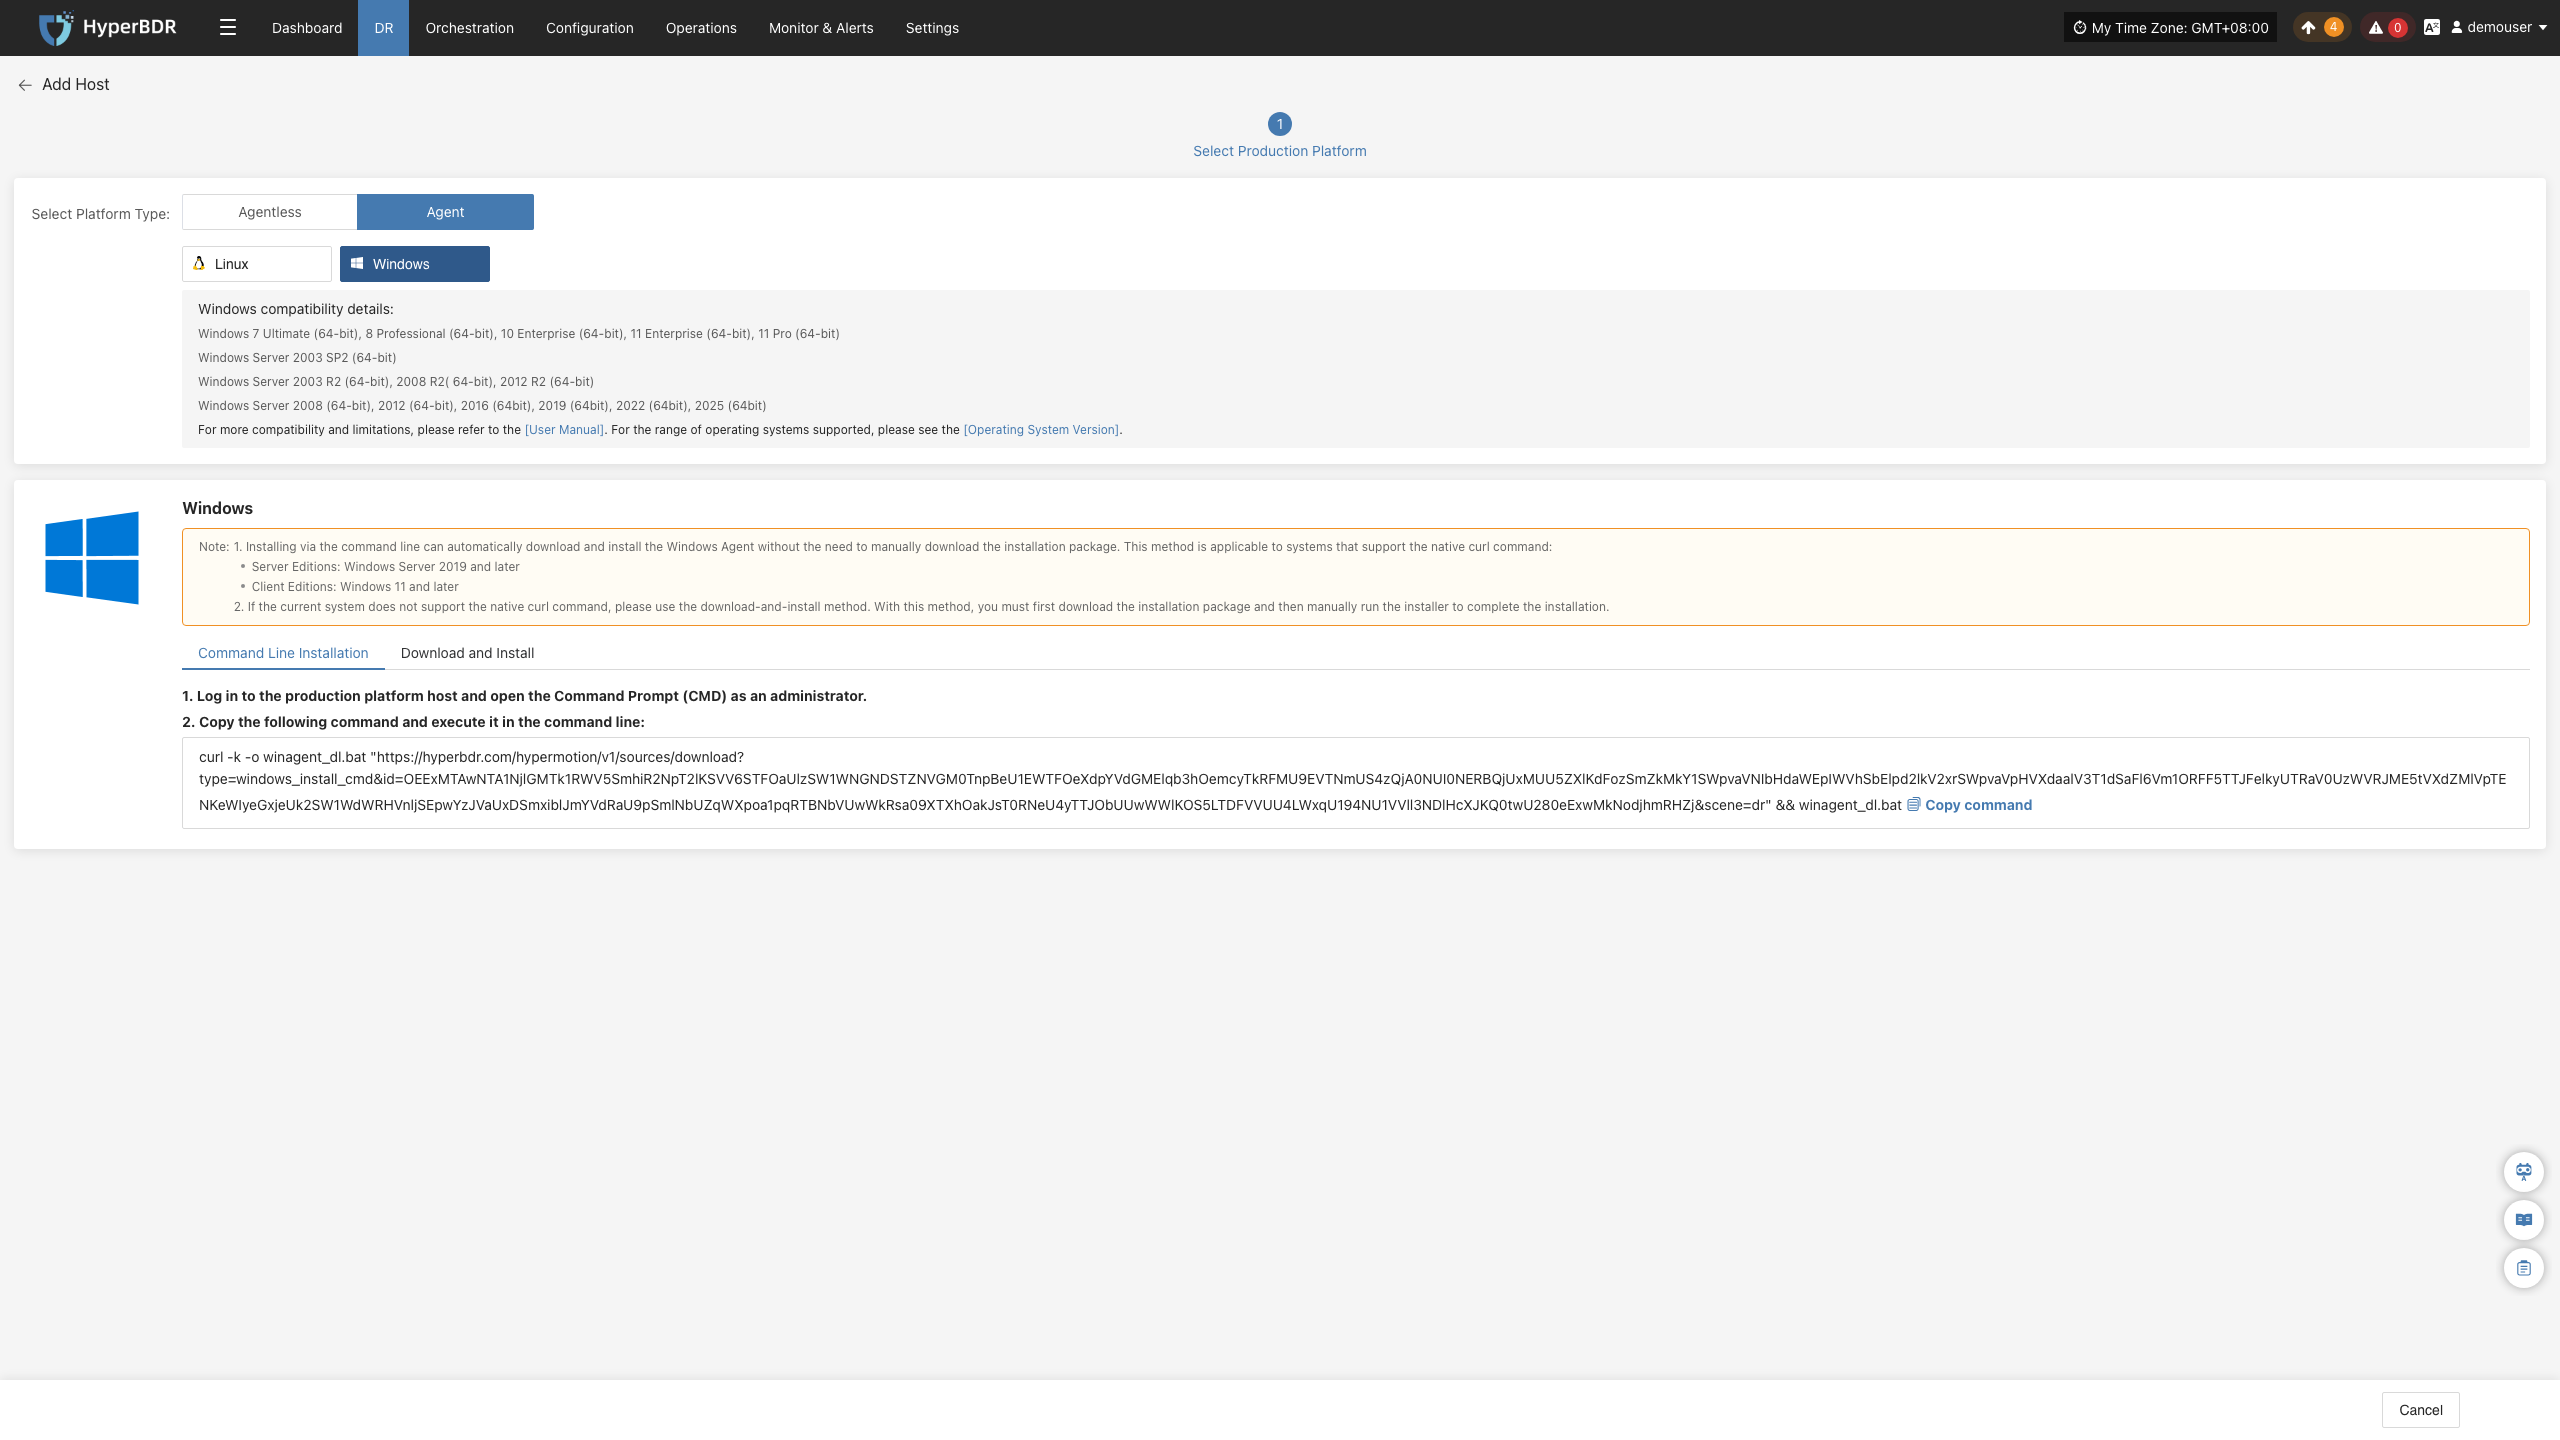Screen dimensions: 2560x1440
Task: Click the Add Host page title
Action: tap(76, 85)
